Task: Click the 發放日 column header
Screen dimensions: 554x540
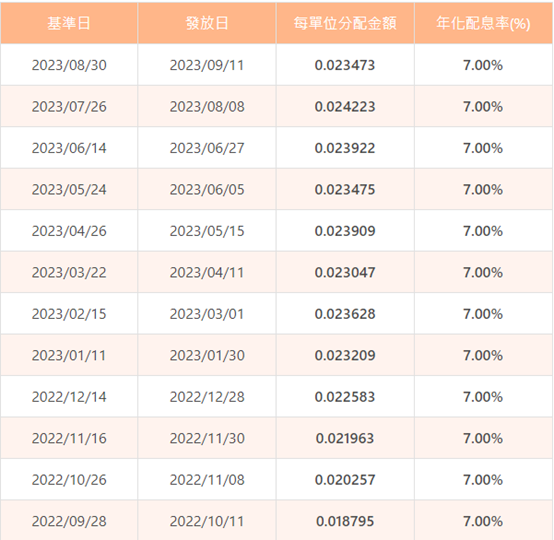Action: 207,23
